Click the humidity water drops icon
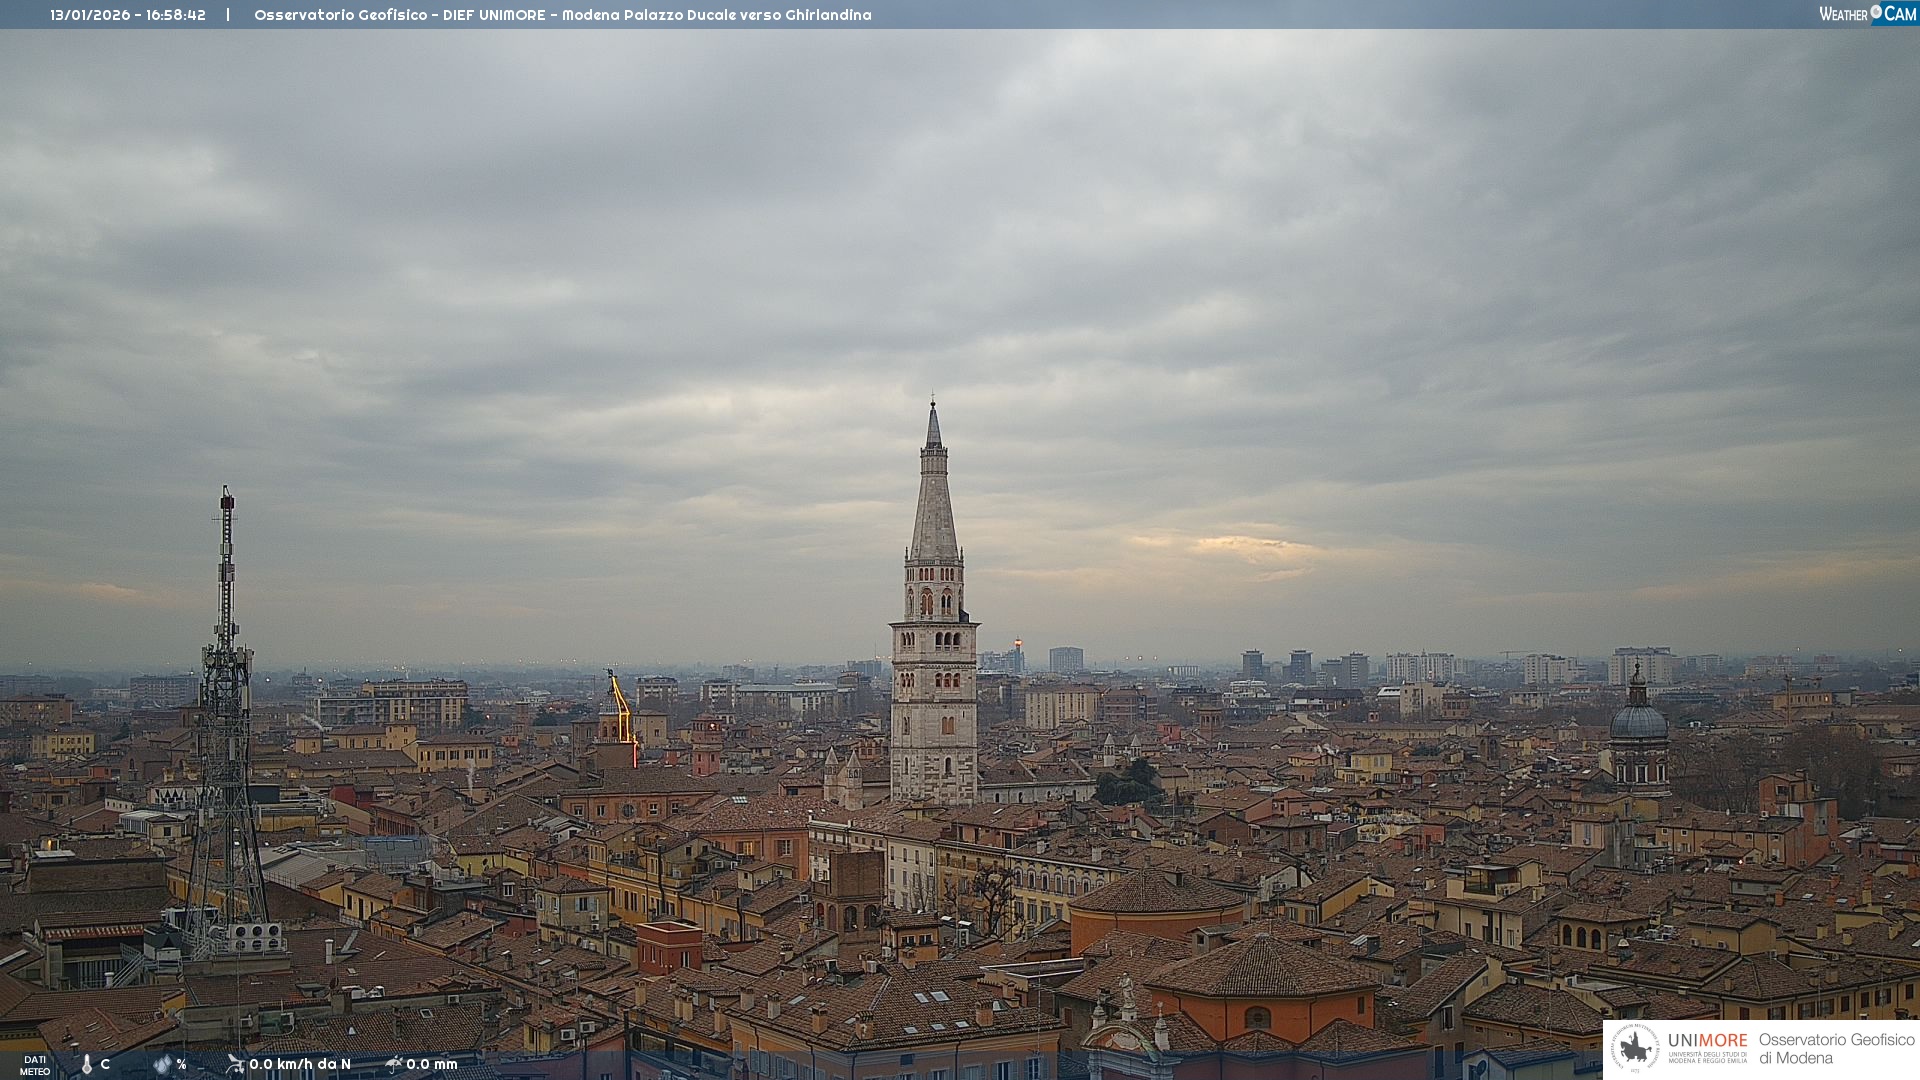 162,1064
